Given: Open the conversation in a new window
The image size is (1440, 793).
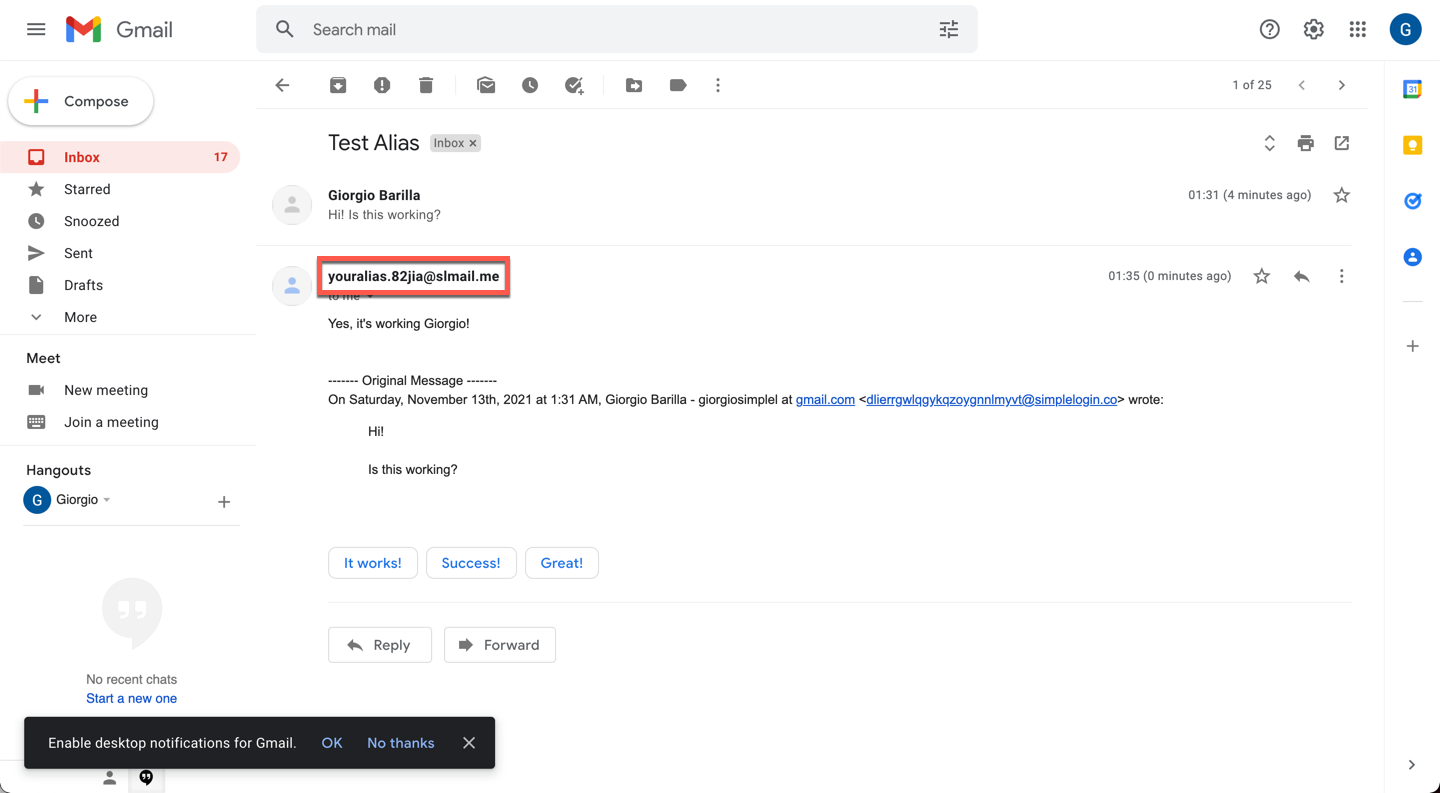Looking at the screenshot, I should 1342,143.
